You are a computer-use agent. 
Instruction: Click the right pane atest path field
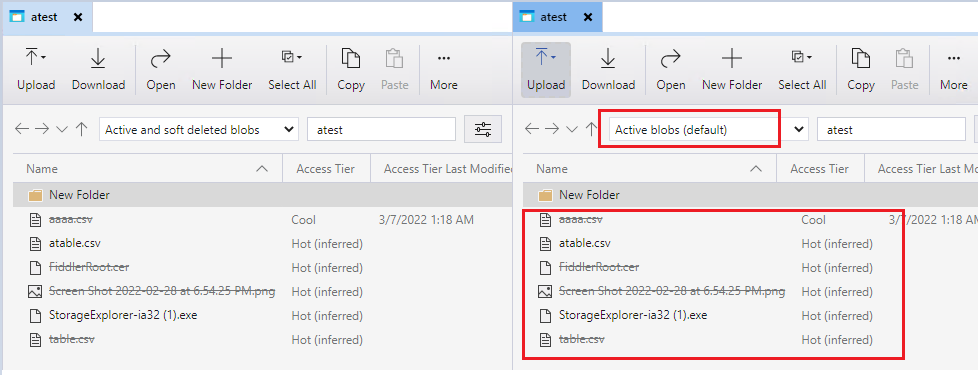[x=891, y=130]
